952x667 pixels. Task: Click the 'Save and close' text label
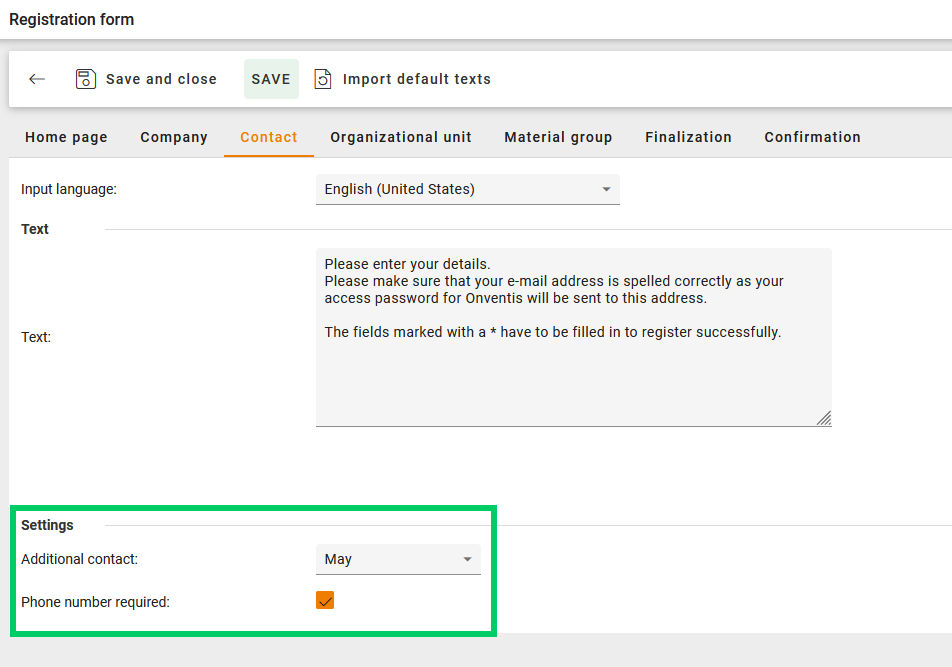pos(161,79)
